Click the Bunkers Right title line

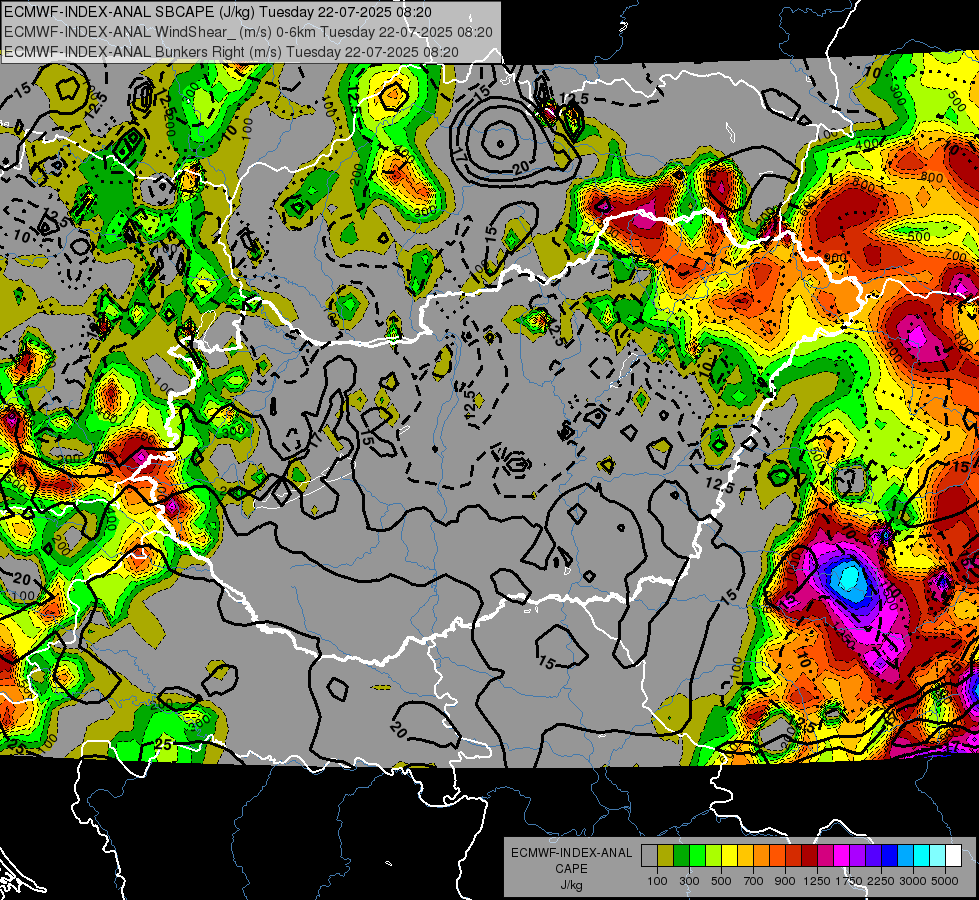[231, 52]
